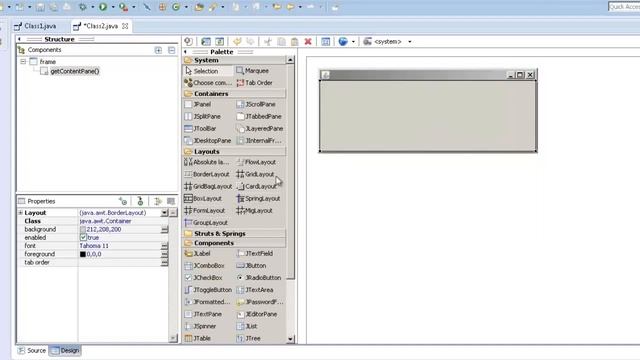Collapse the frame tree node
Viewport: 640px width, 360px height.
pos(23,62)
